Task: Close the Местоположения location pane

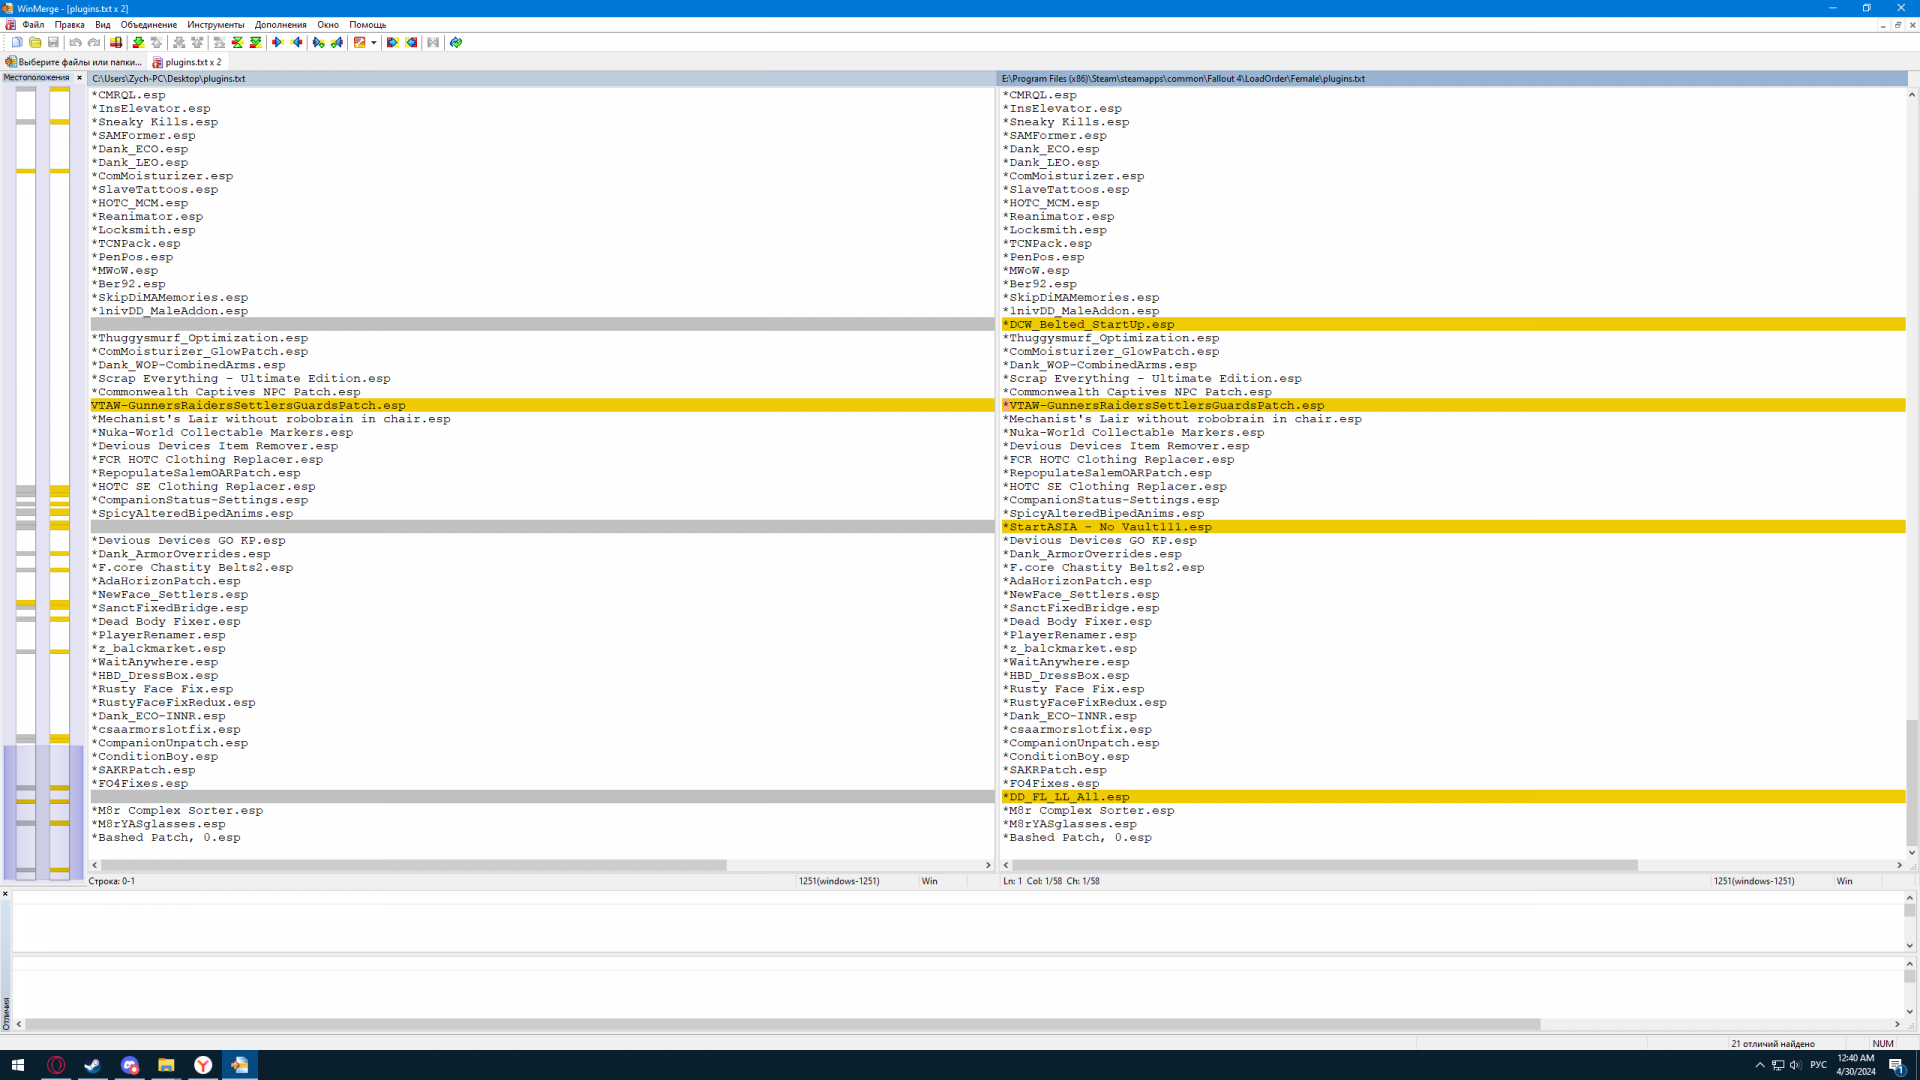Action: 79,78
